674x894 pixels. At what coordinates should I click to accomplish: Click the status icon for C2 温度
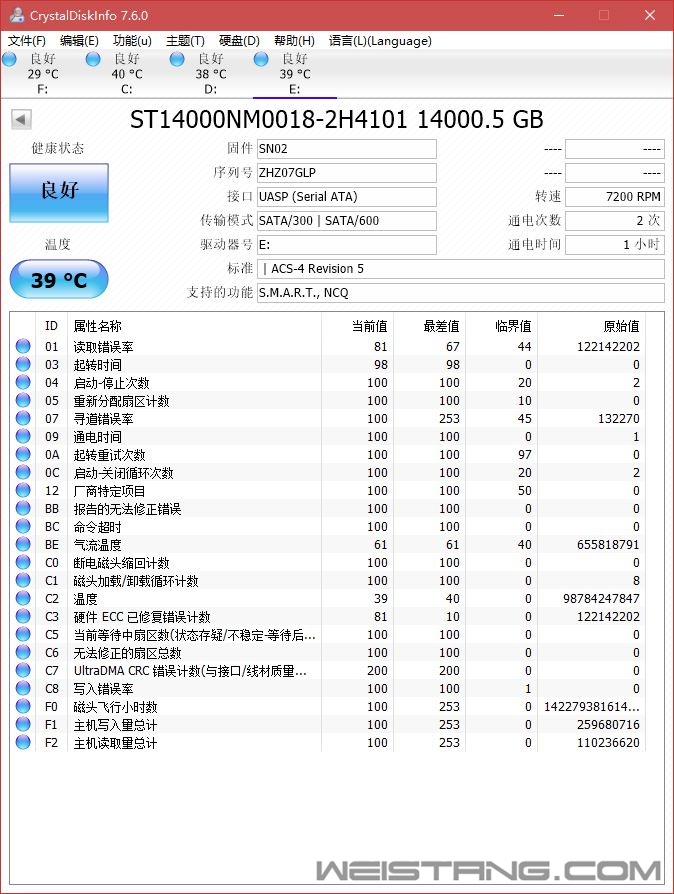(x=23, y=598)
